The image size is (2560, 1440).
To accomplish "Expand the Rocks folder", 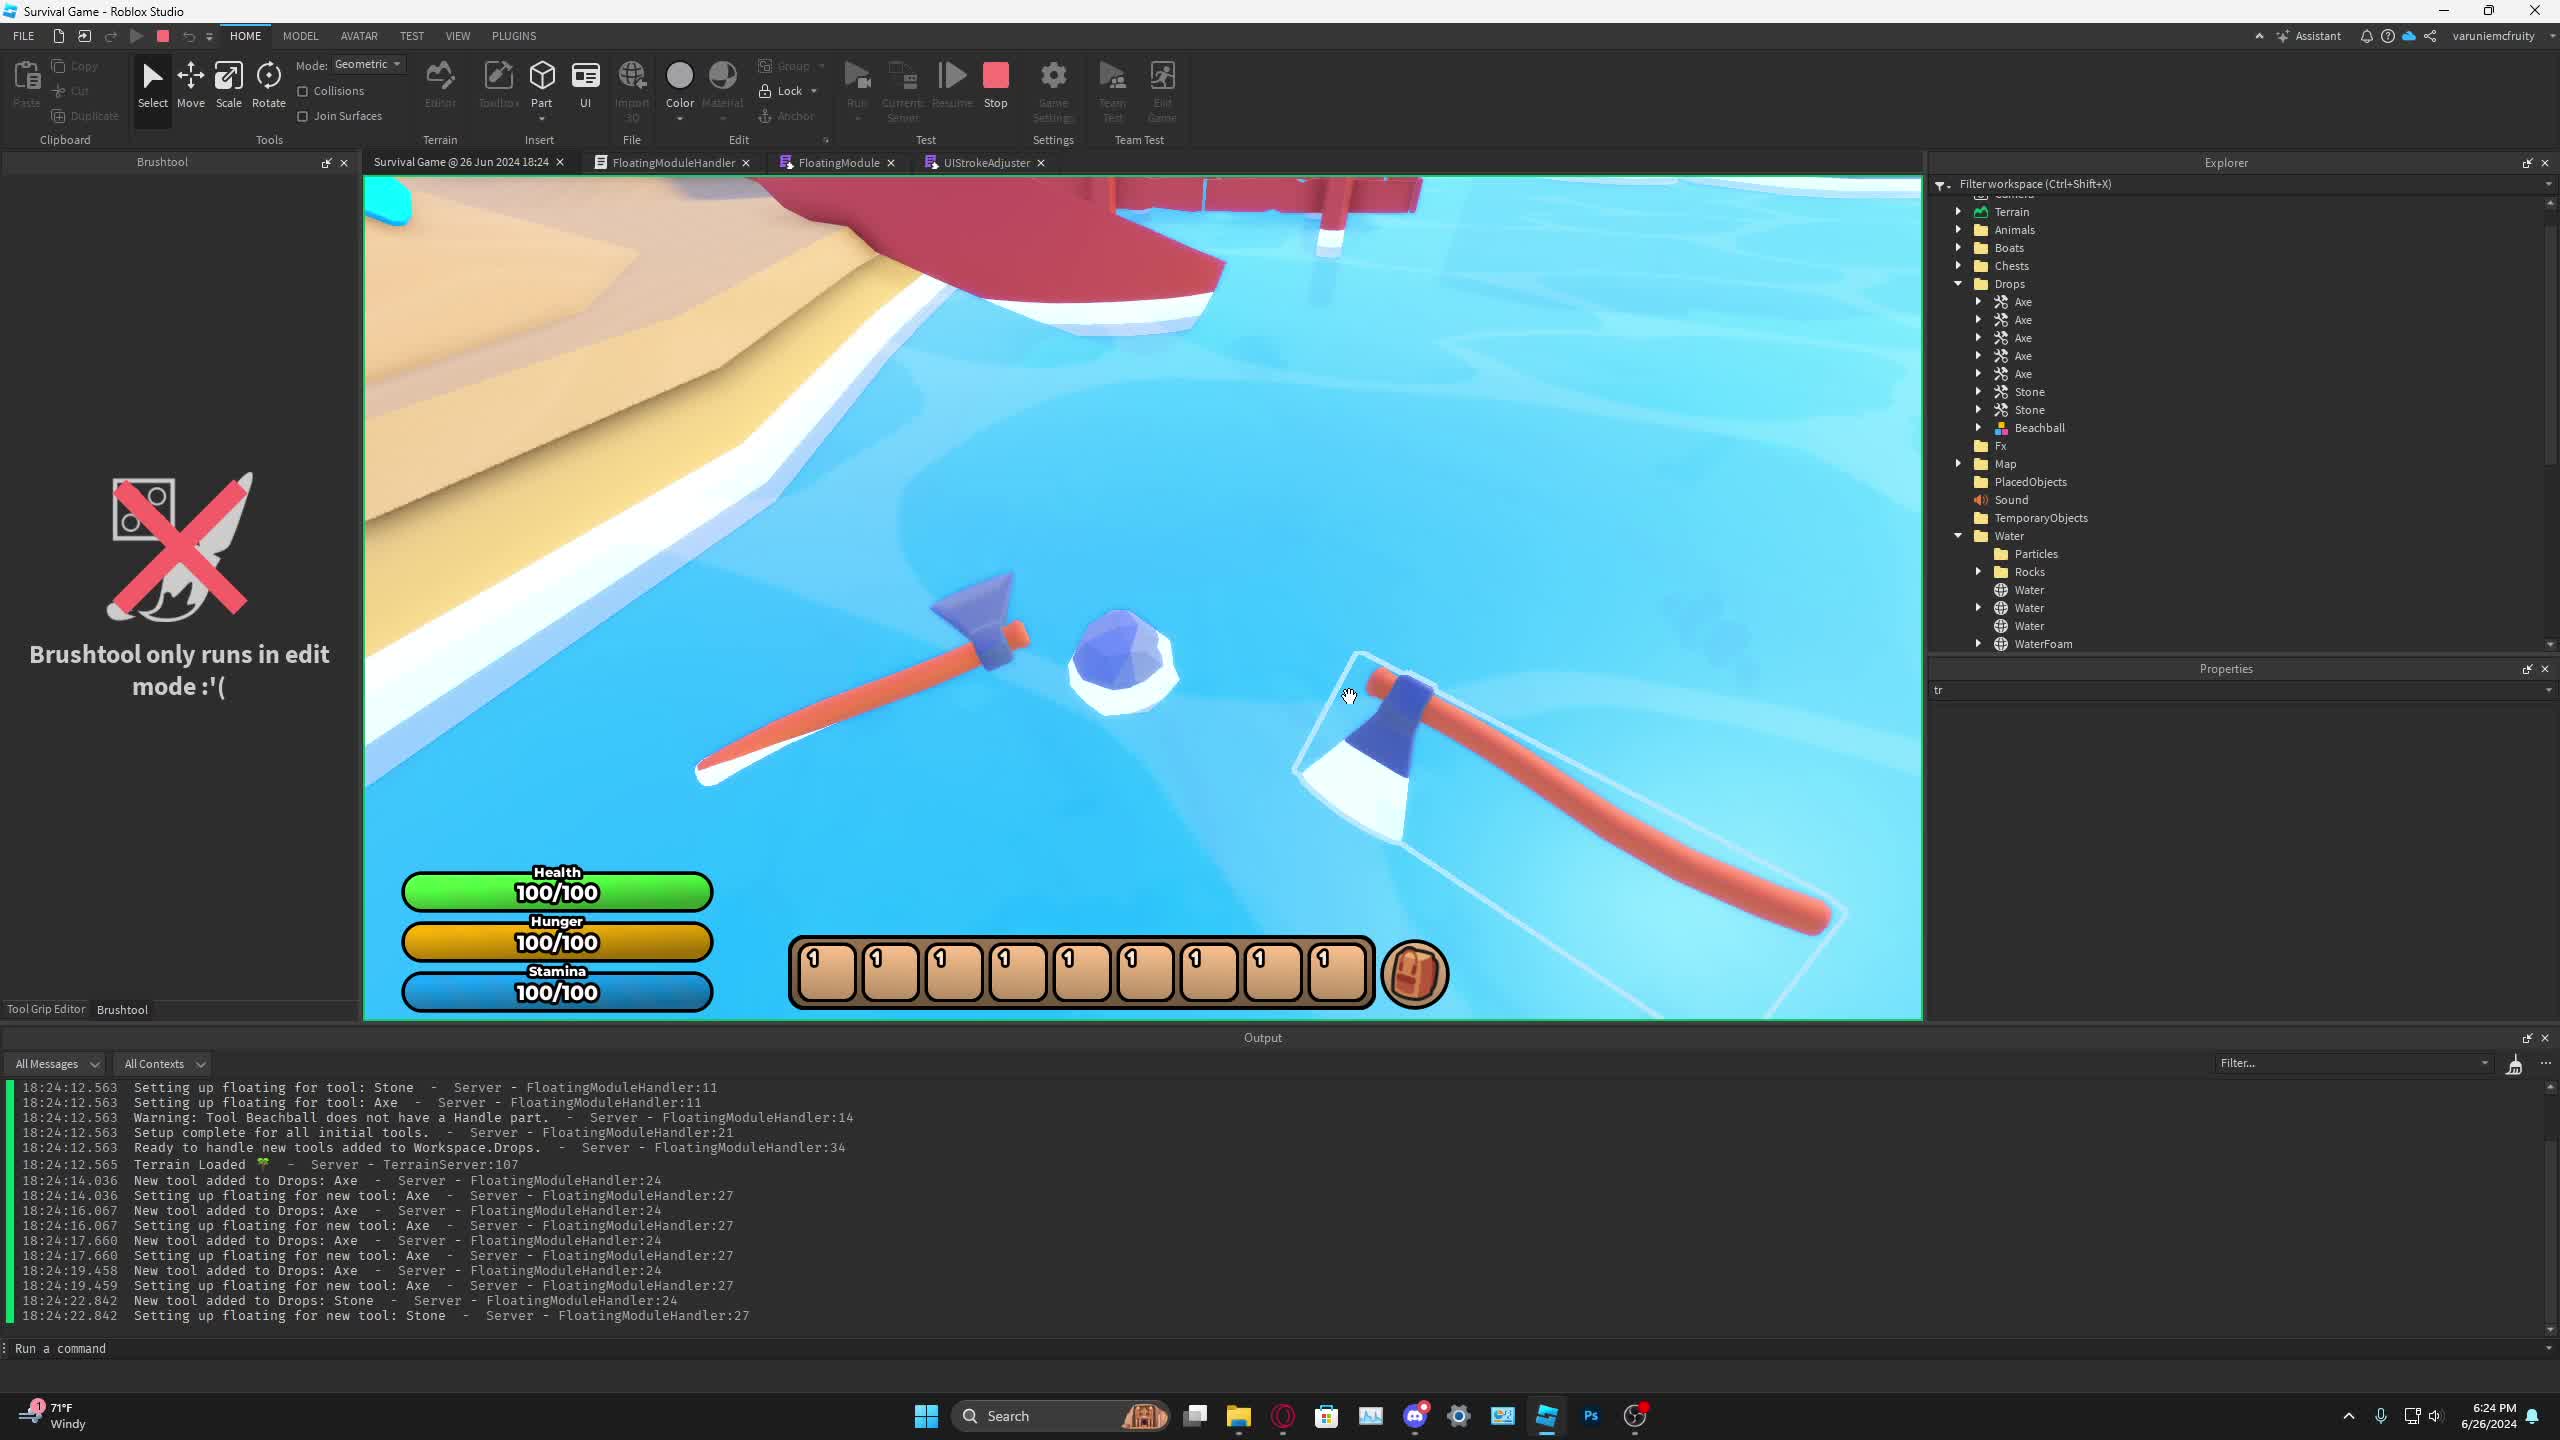I will [1978, 572].
